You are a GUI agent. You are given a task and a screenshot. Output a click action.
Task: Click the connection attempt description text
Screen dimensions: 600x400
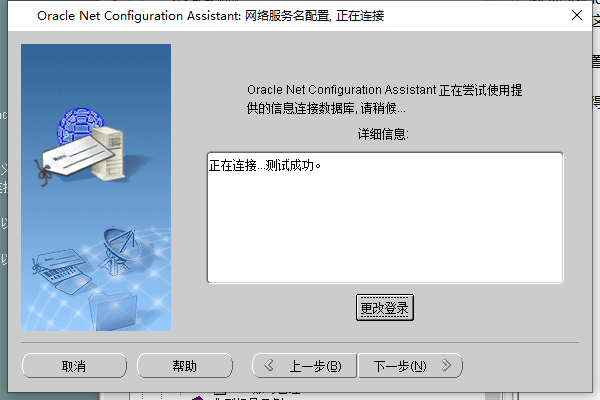click(384, 99)
